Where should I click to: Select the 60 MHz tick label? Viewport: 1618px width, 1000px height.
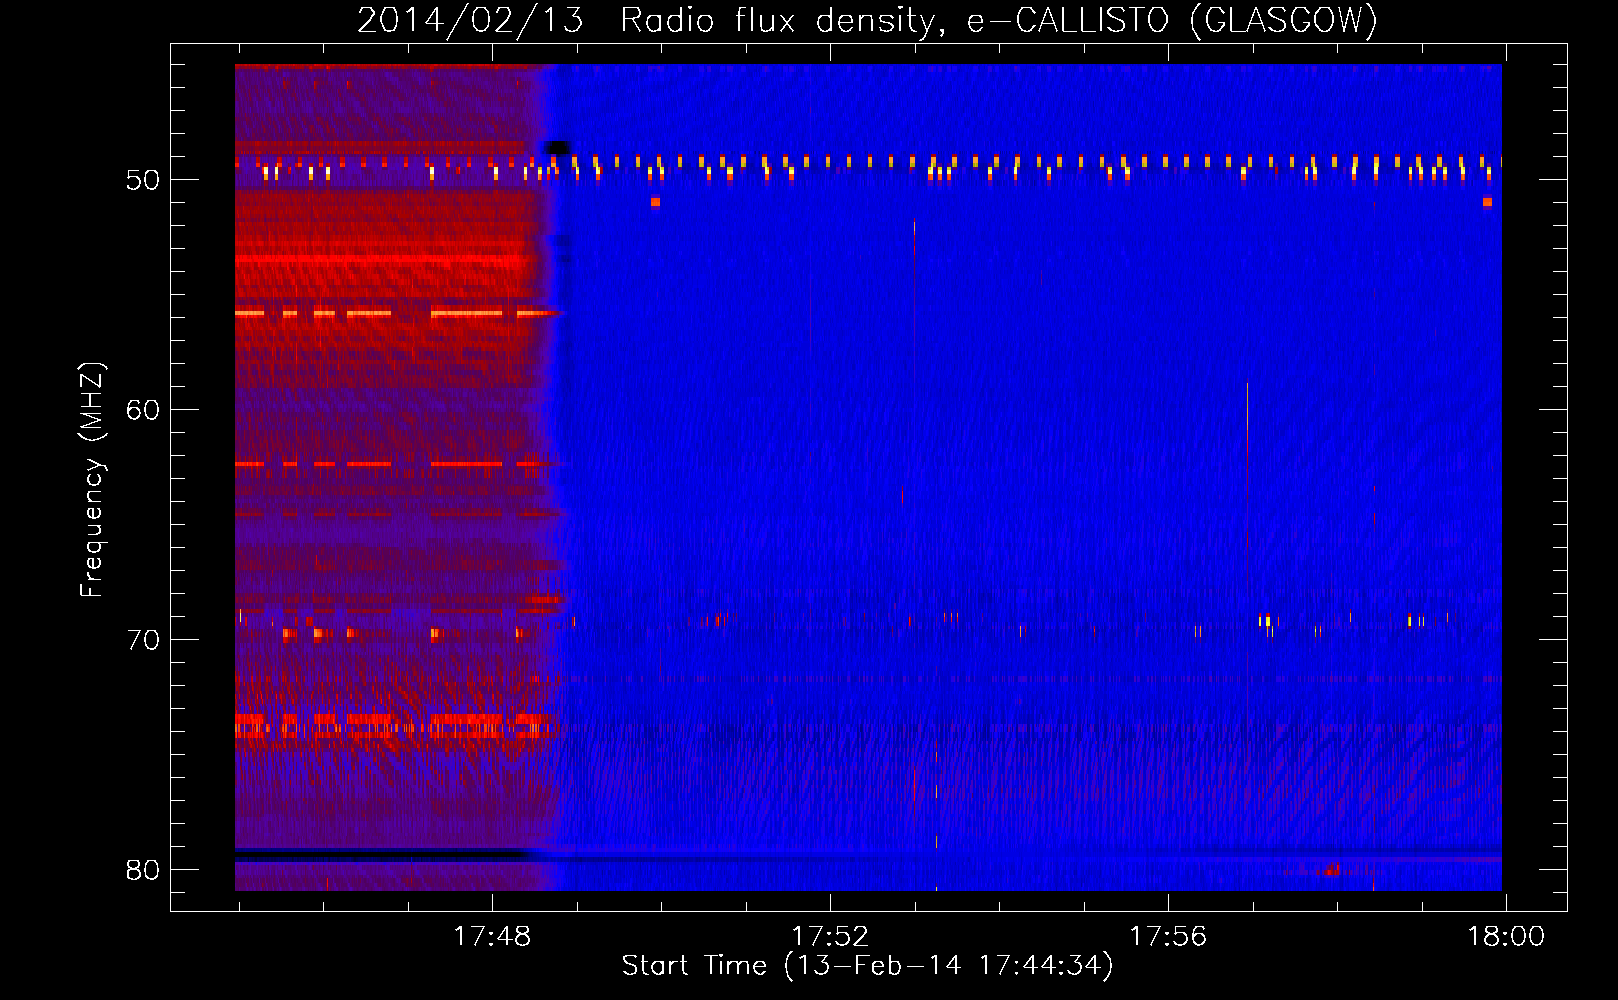click(x=143, y=410)
